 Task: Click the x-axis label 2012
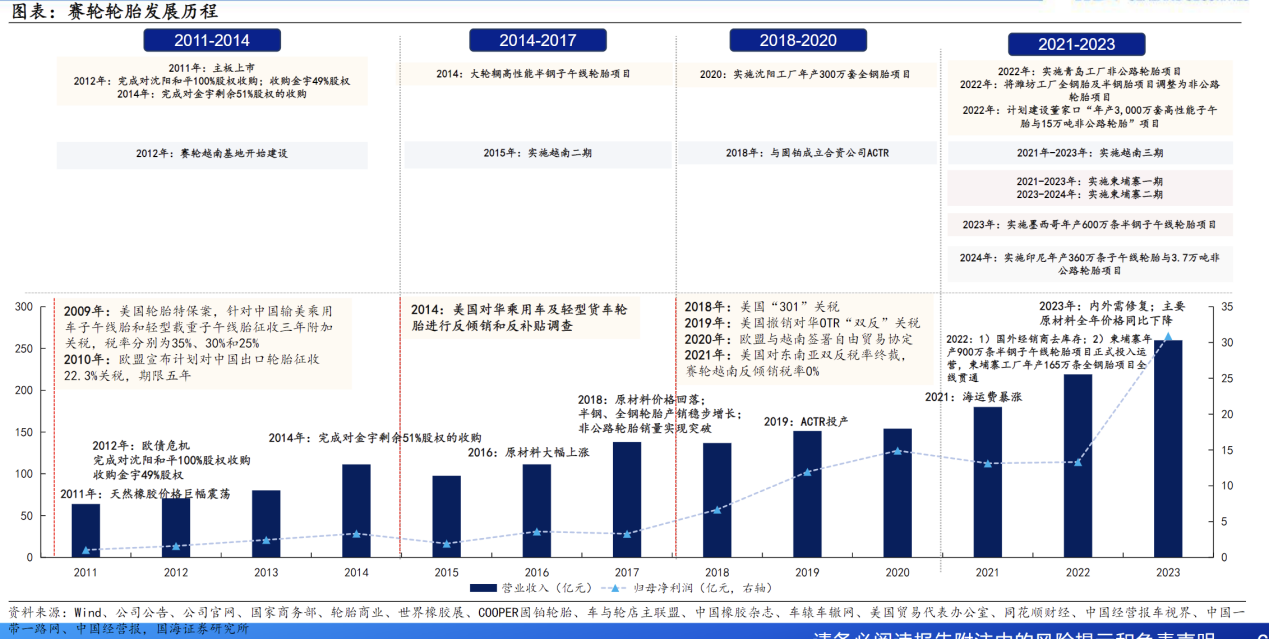click(176, 572)
